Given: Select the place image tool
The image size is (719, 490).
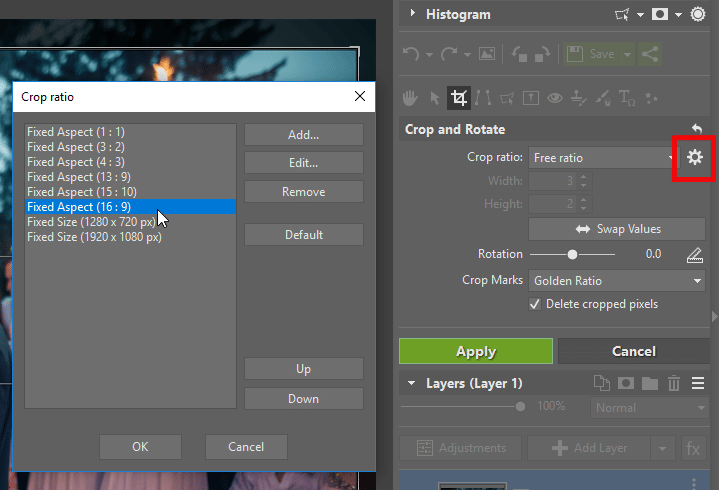Looking at the screenshot, I should 531,98.
